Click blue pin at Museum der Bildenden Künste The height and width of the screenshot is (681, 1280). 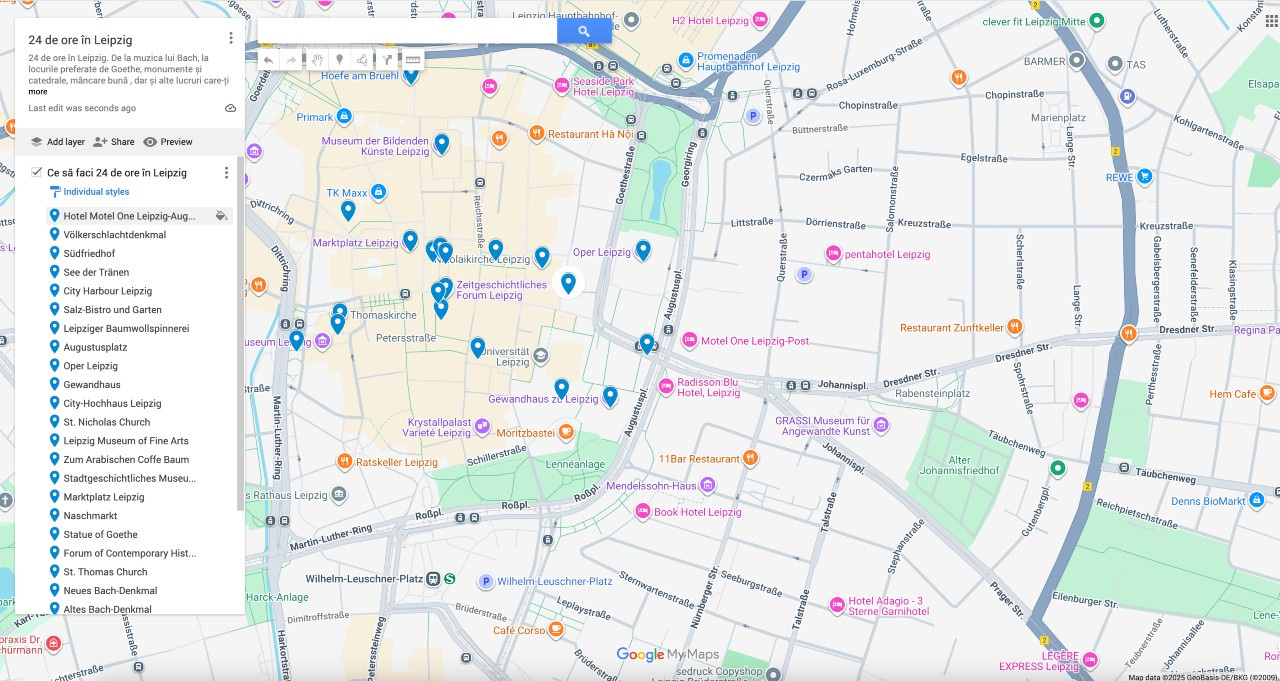pos(441,144)
